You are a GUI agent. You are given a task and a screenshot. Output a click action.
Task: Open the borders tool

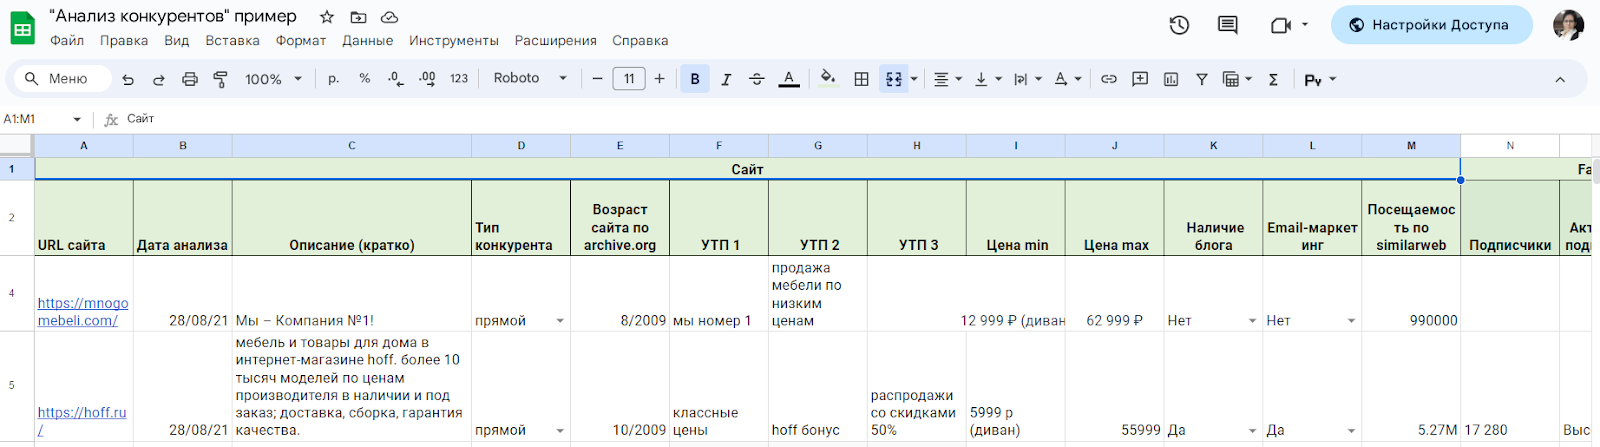coord(861,79)
